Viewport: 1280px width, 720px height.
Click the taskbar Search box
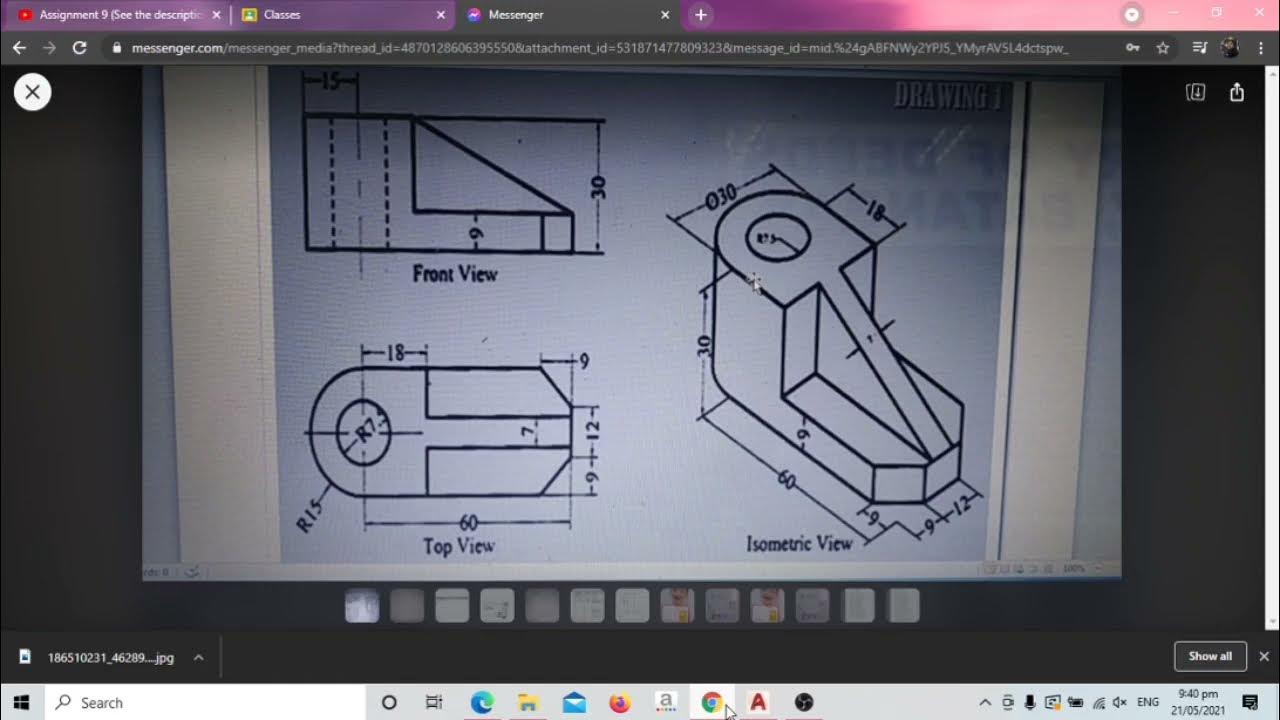205,703
